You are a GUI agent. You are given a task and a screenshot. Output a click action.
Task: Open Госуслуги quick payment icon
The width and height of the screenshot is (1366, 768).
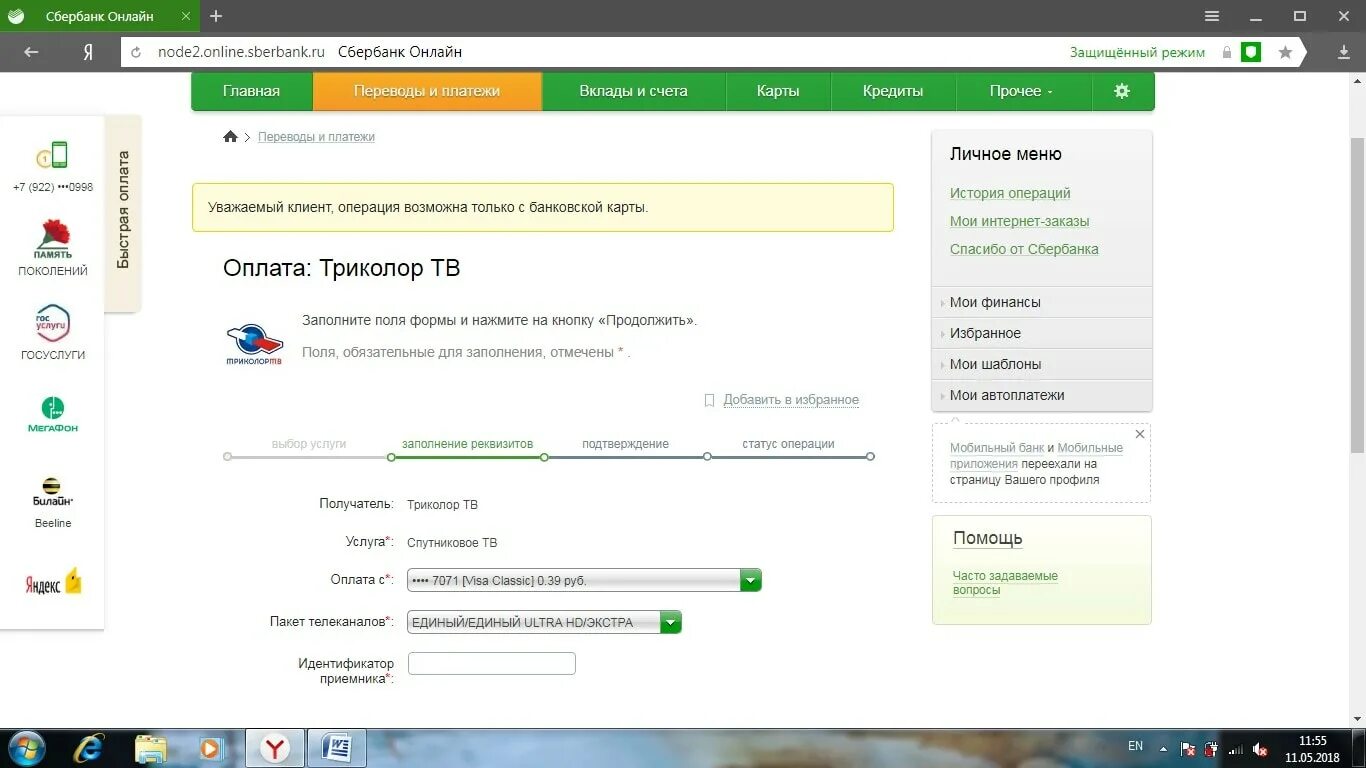[53, 324]
